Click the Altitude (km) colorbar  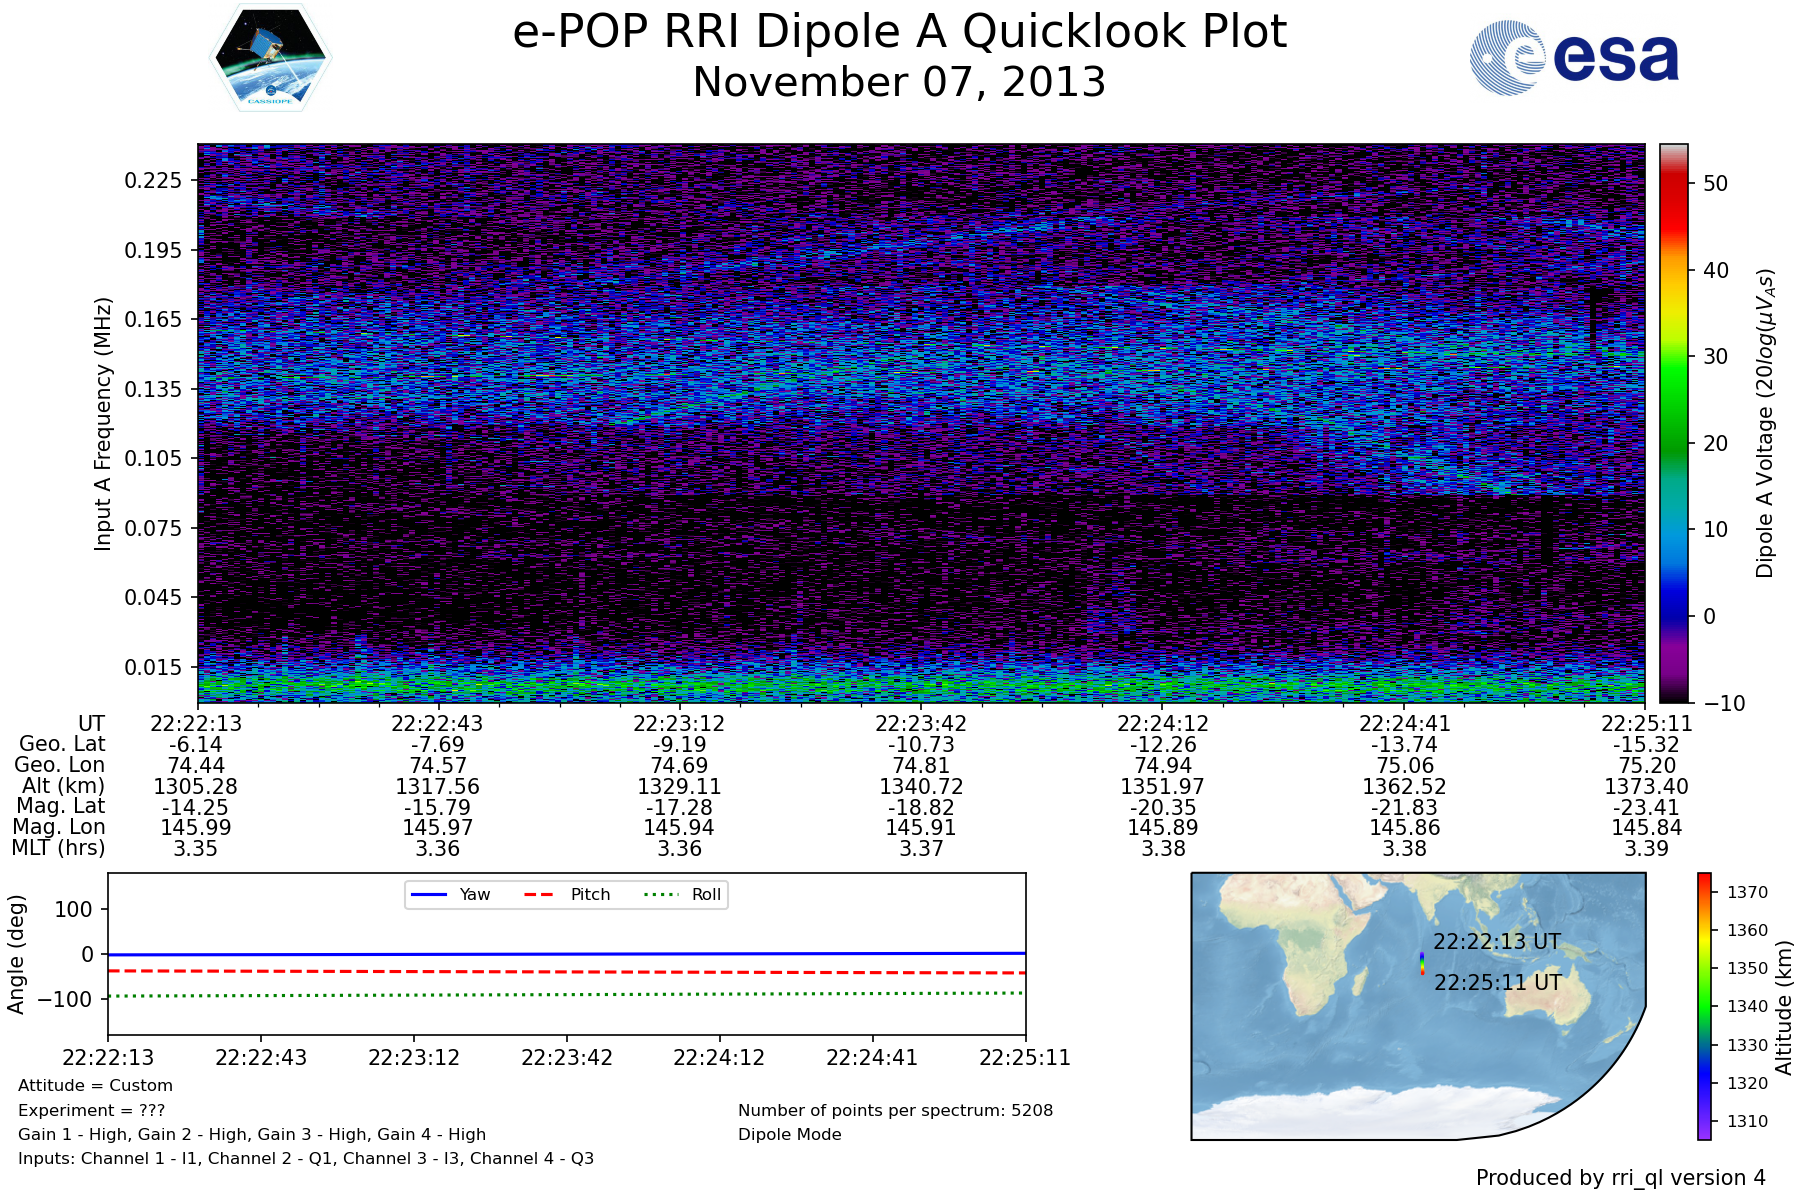tap(1704, 1005)
